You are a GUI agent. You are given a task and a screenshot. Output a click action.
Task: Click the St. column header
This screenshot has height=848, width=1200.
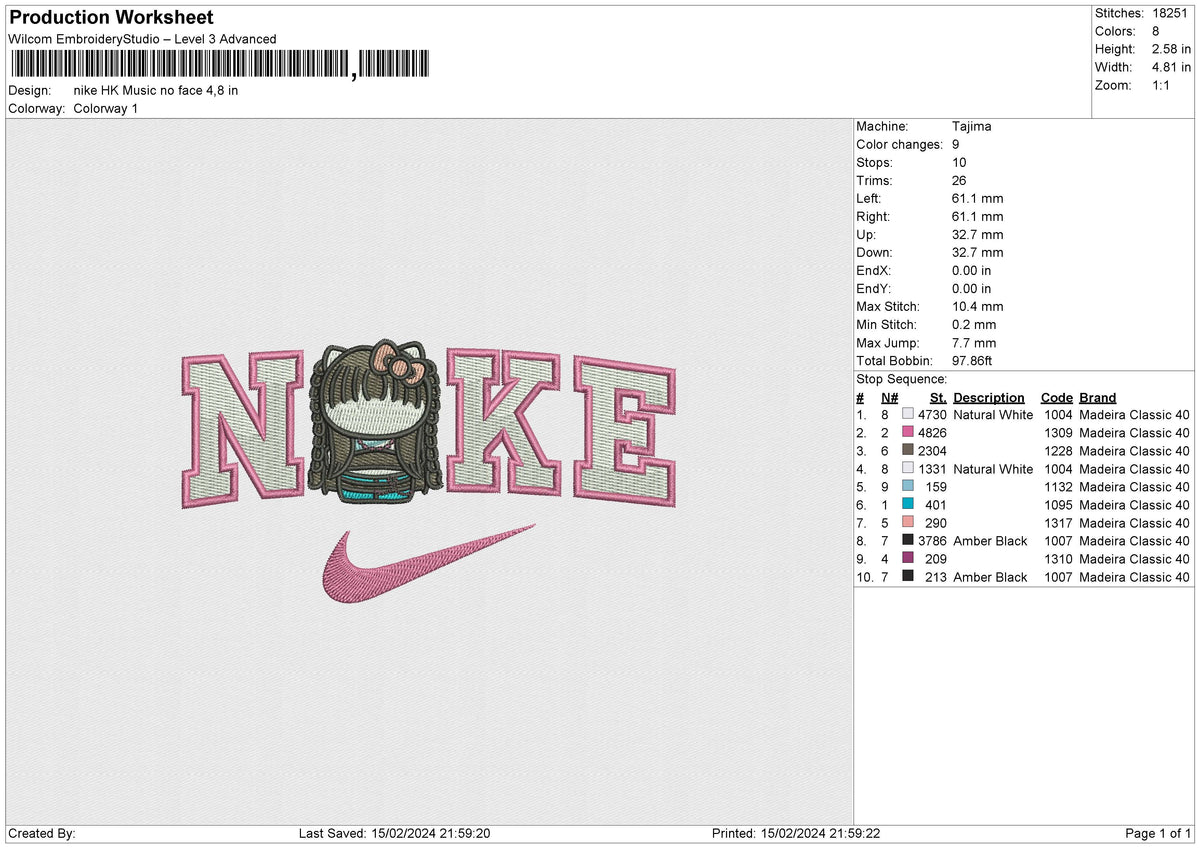tap(938, 398)
